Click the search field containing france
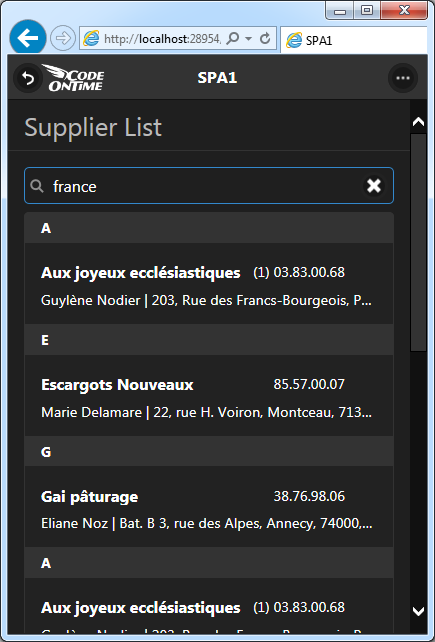This screenshot has height=642, width=435. [209, 186]
